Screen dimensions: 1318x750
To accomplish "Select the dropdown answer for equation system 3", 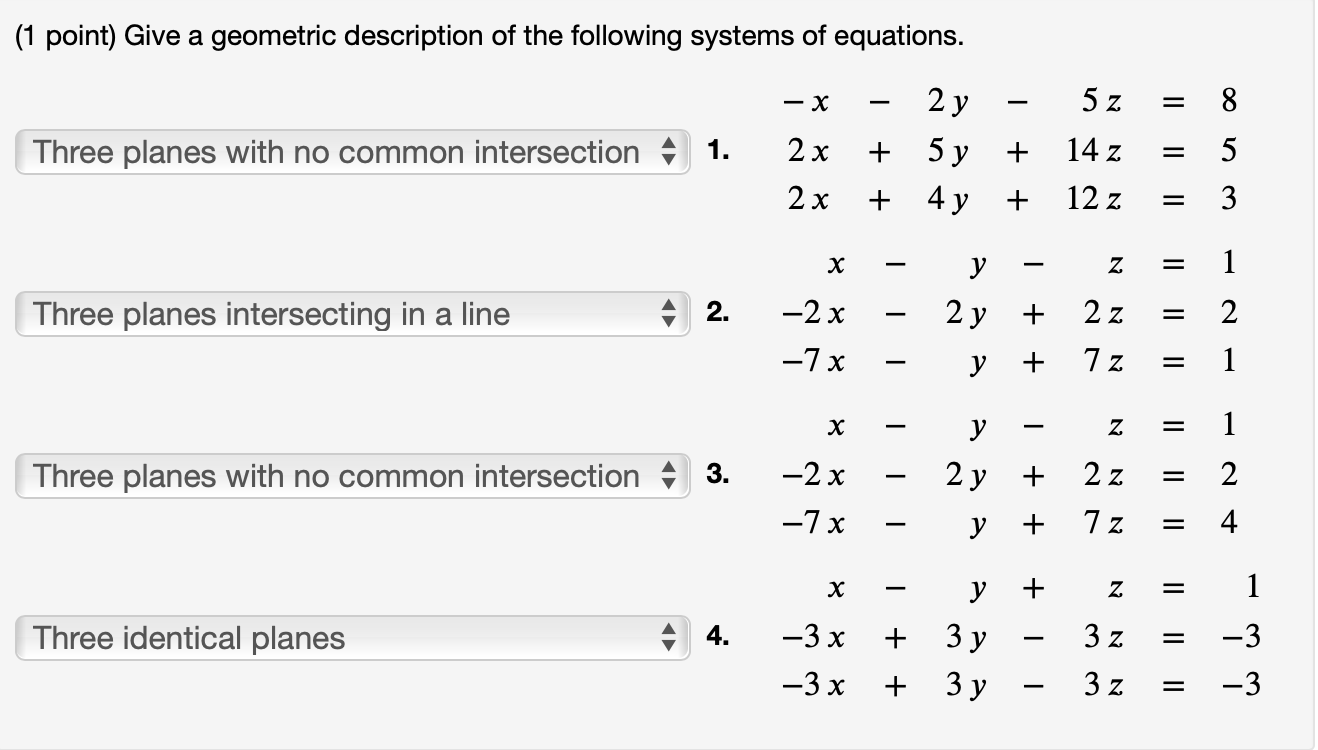I will (350, 476).
